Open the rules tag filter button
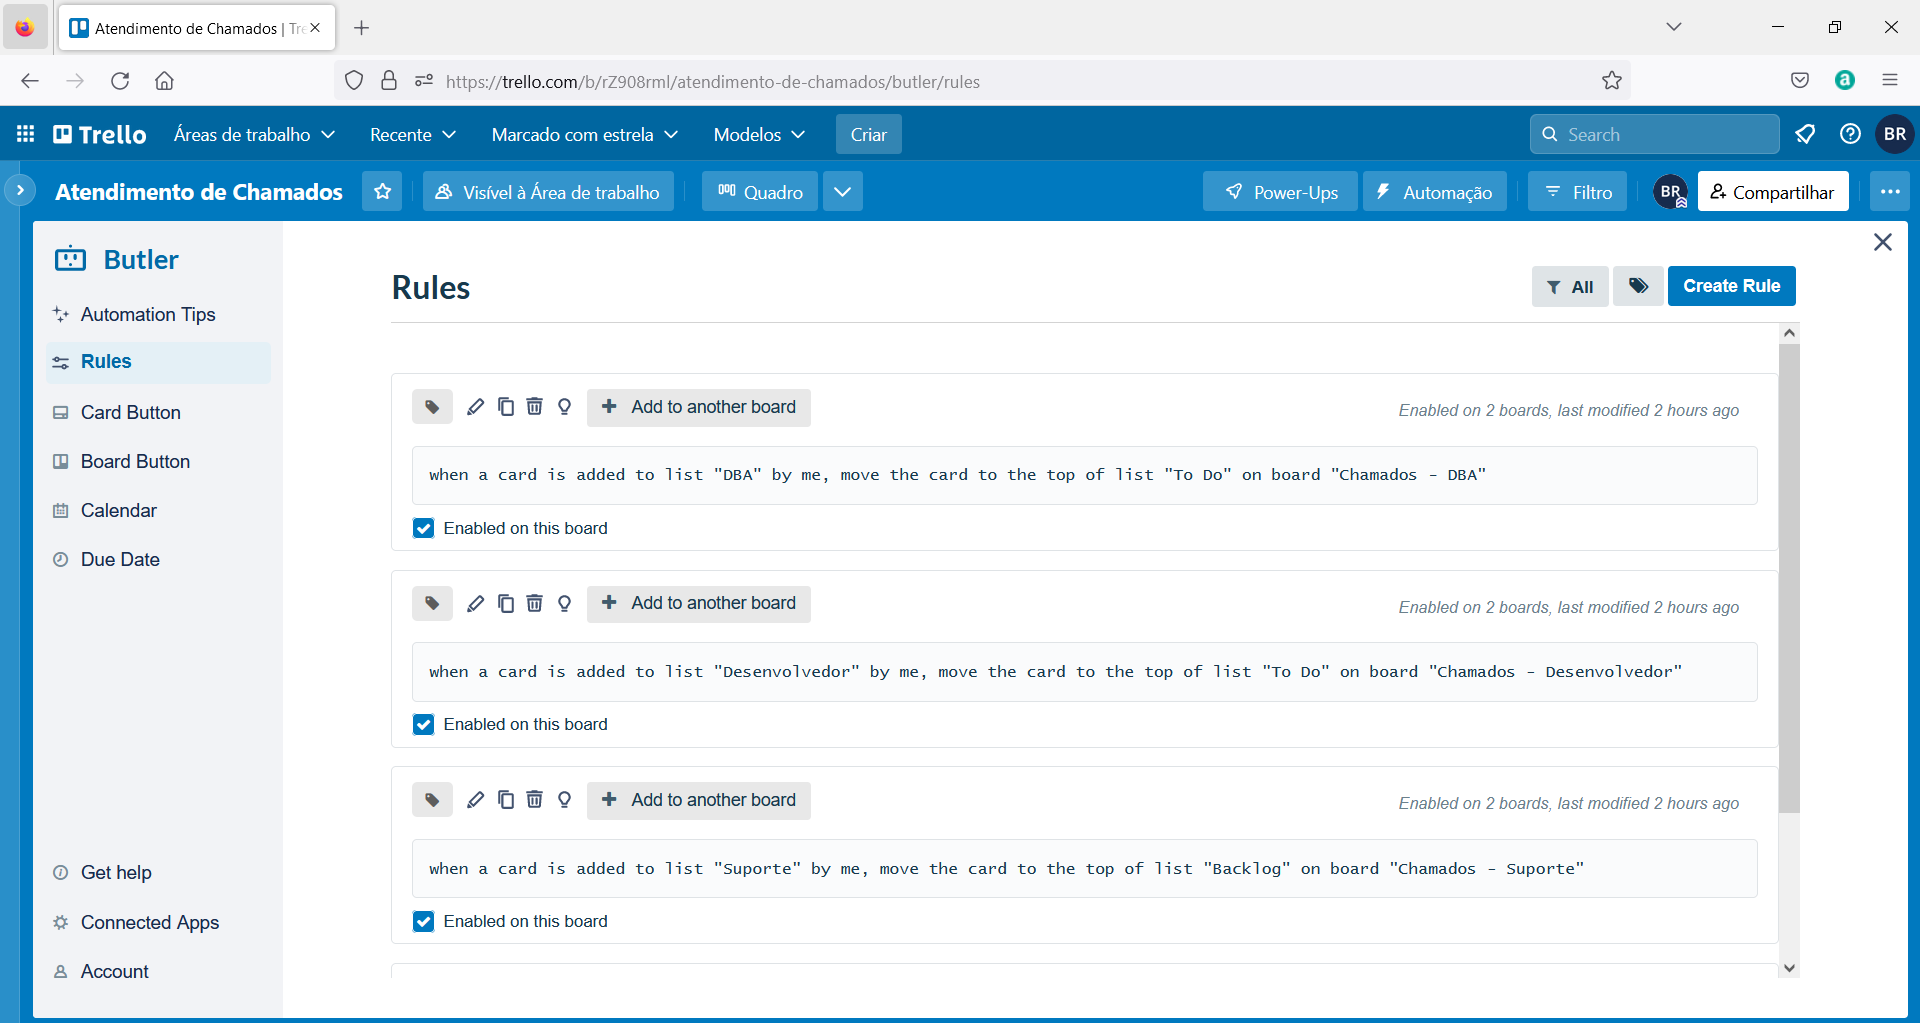Viewport: 1920px width, 1023px height. (1638, 286)
